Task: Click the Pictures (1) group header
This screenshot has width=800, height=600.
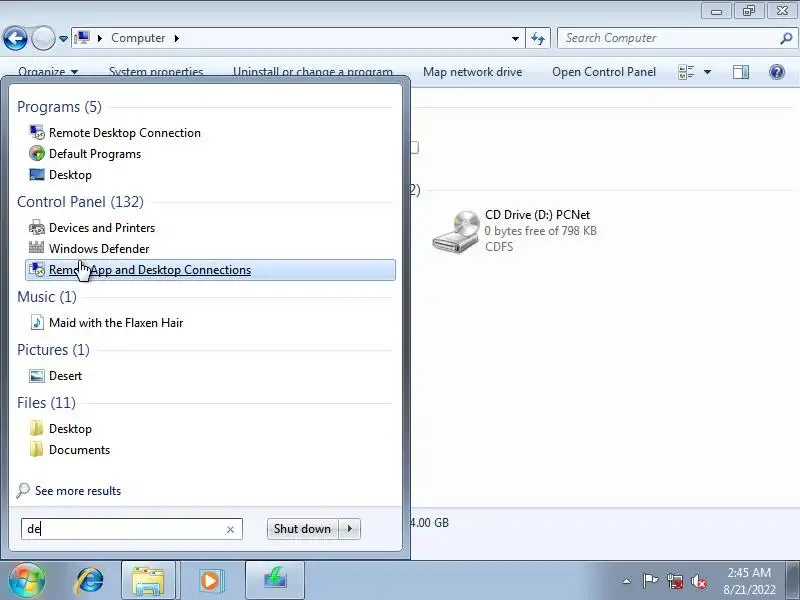Action: 53,349
